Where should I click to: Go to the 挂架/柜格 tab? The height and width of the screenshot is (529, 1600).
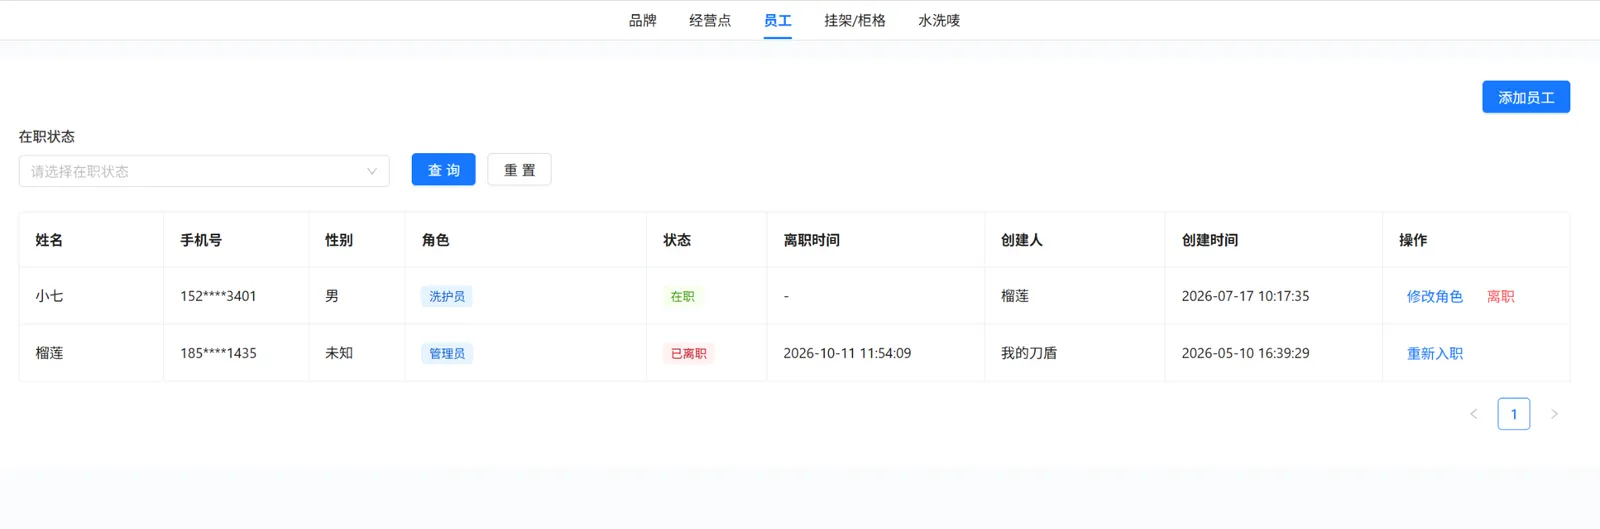point(854,20)
